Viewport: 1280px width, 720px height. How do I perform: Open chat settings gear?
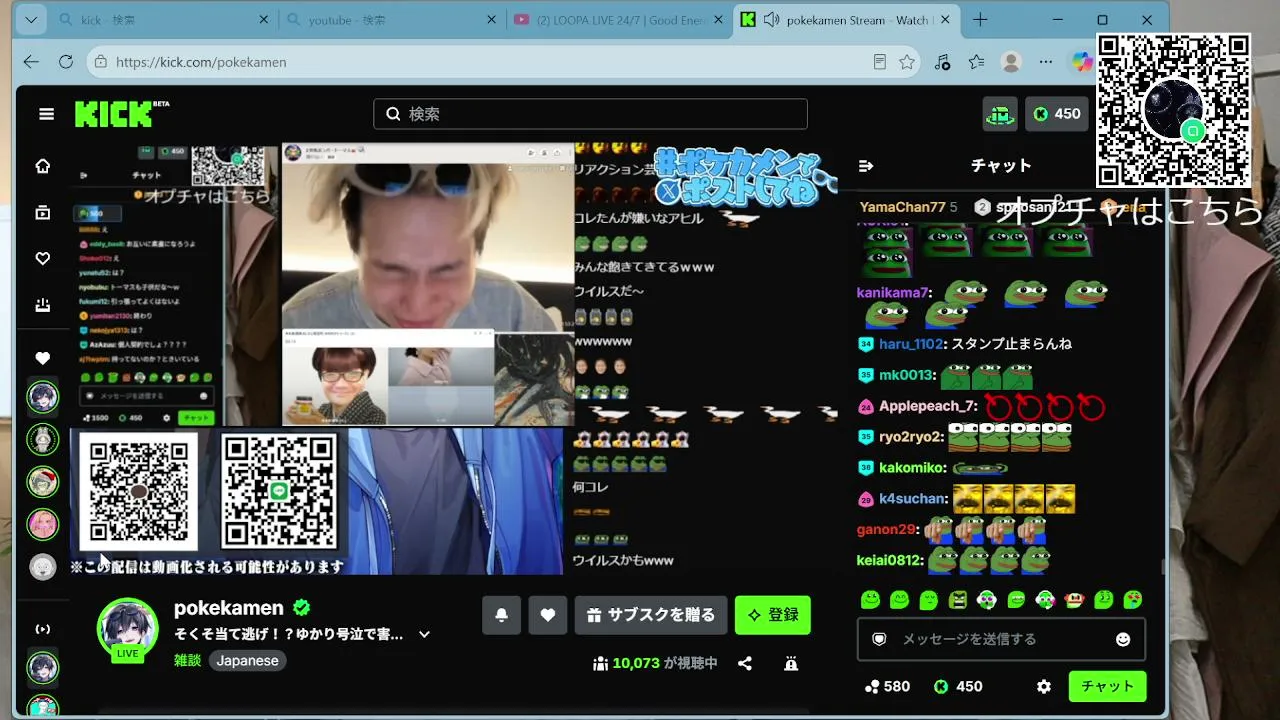(x=1044, y=686)
